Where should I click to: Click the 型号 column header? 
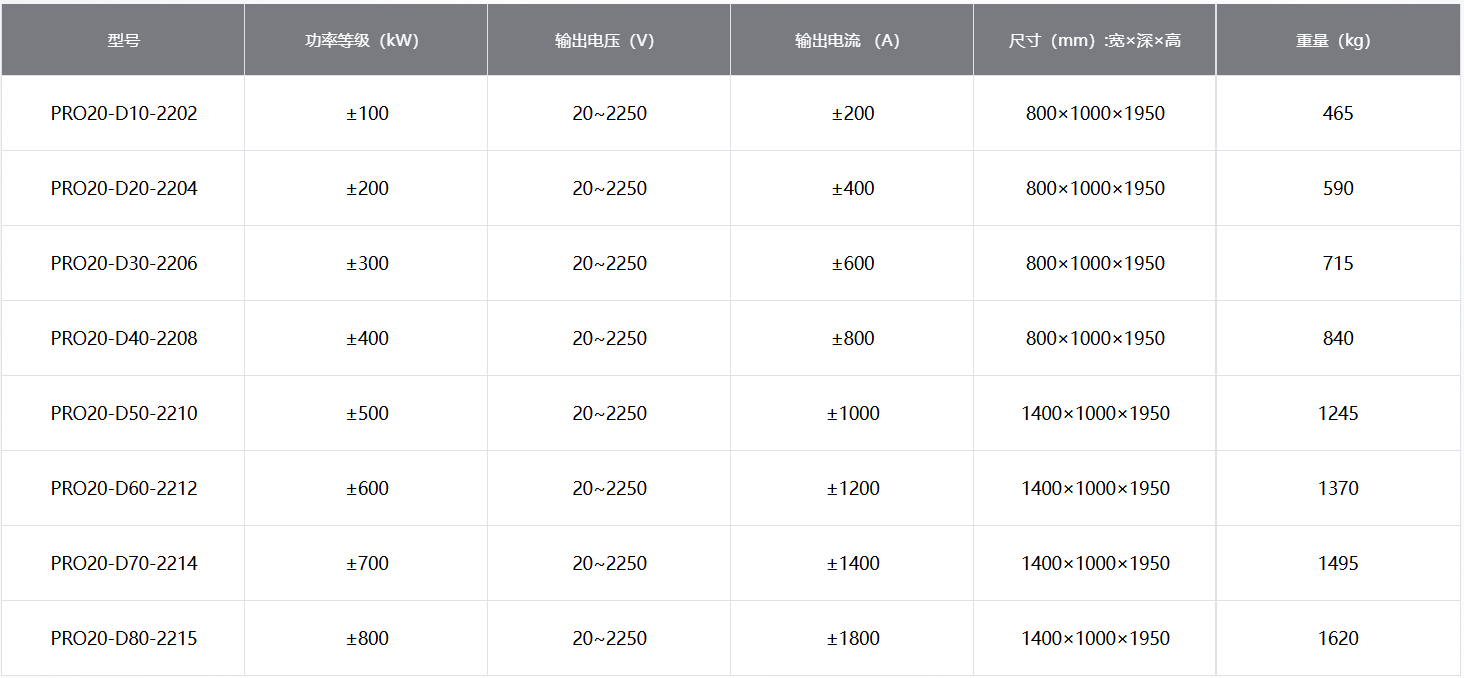pos(123,41)
